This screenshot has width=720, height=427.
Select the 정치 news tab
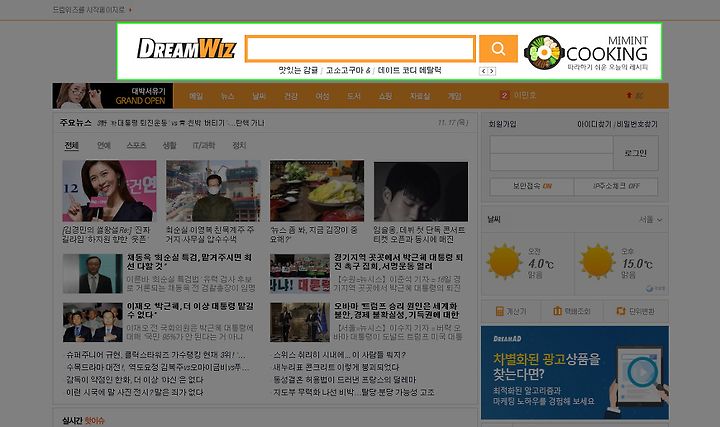click(239, 146)
